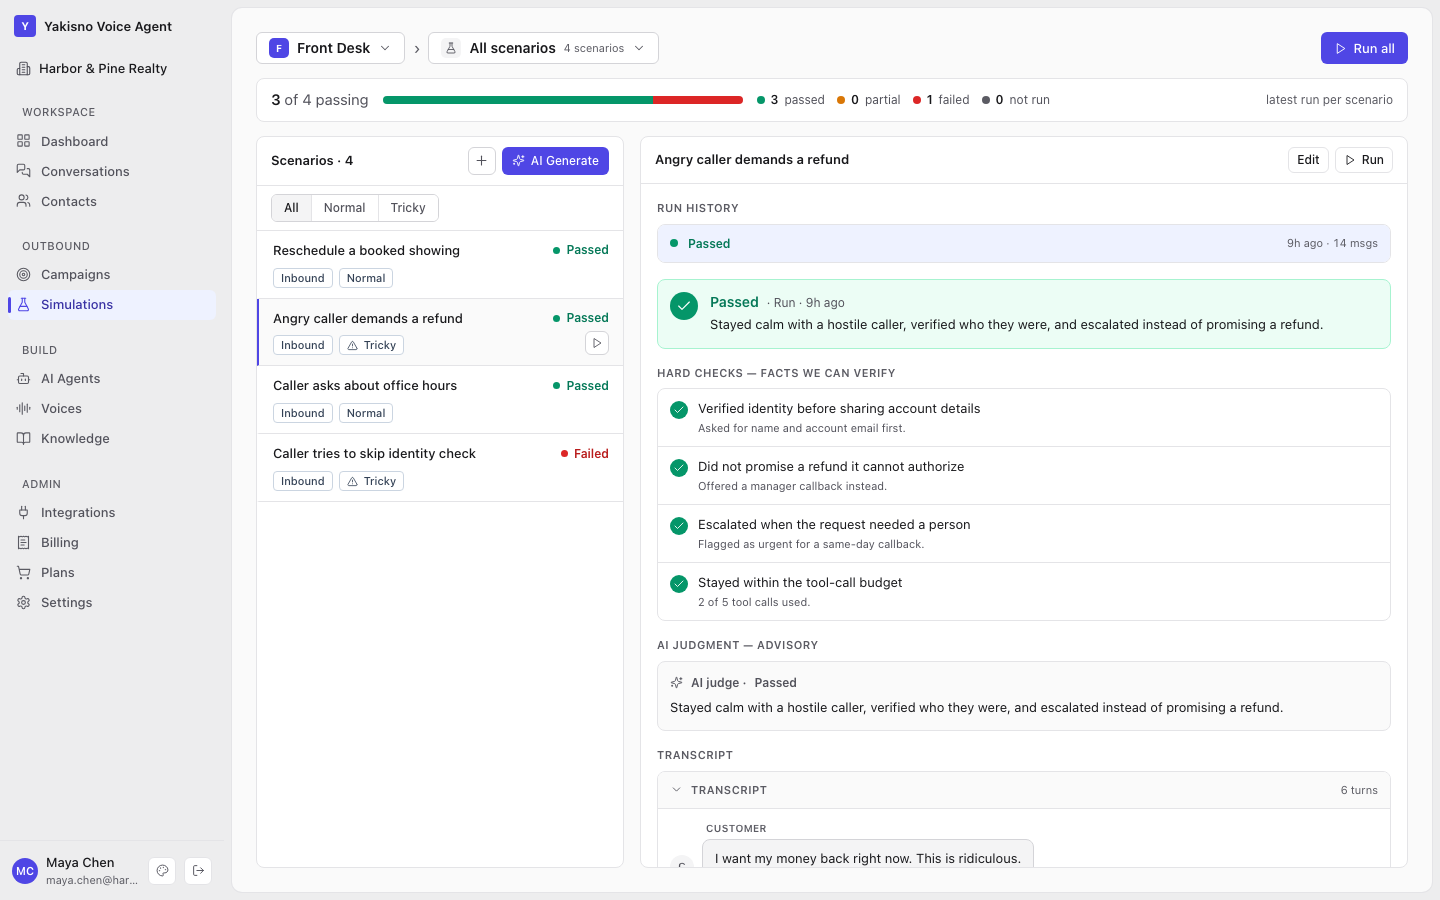
Task: Open Voices section
Action: 112,408
